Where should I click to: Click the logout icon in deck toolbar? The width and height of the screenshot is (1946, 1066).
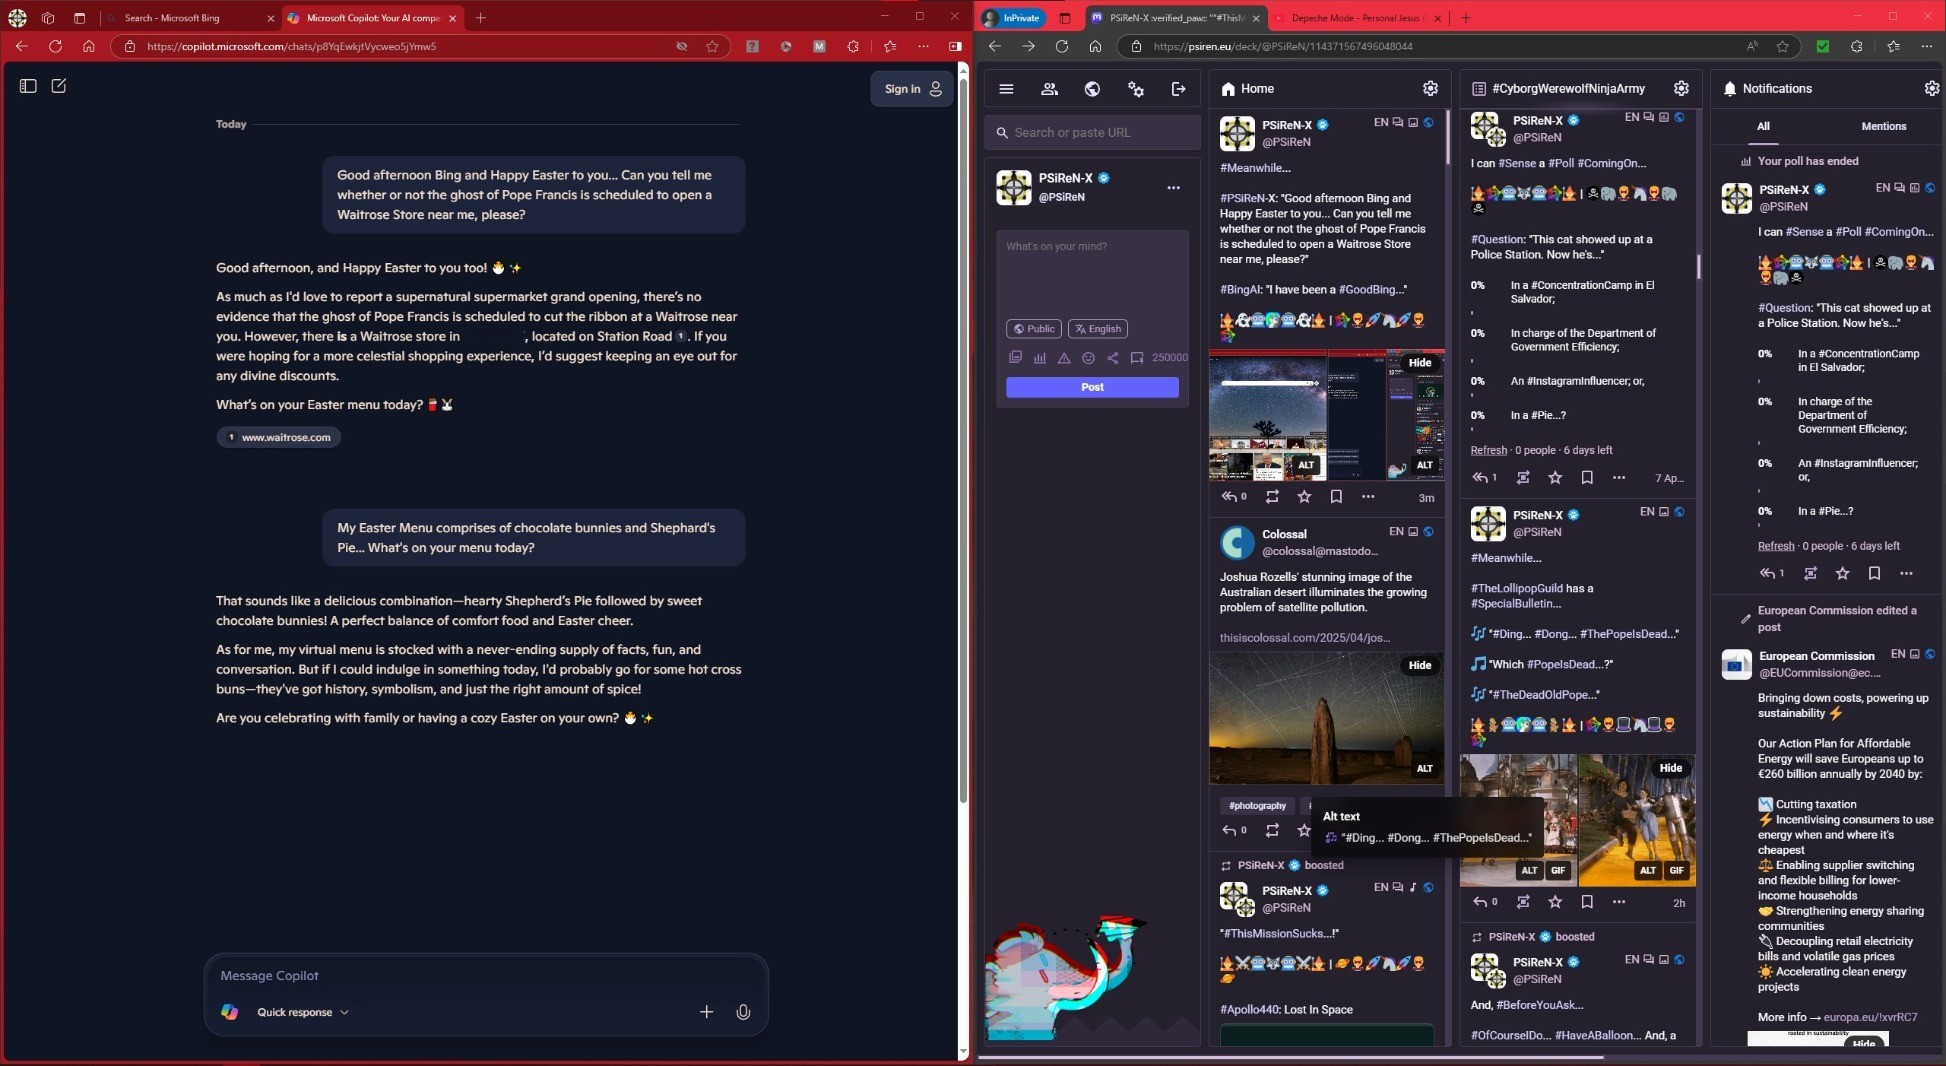(x=1178, y=89)
